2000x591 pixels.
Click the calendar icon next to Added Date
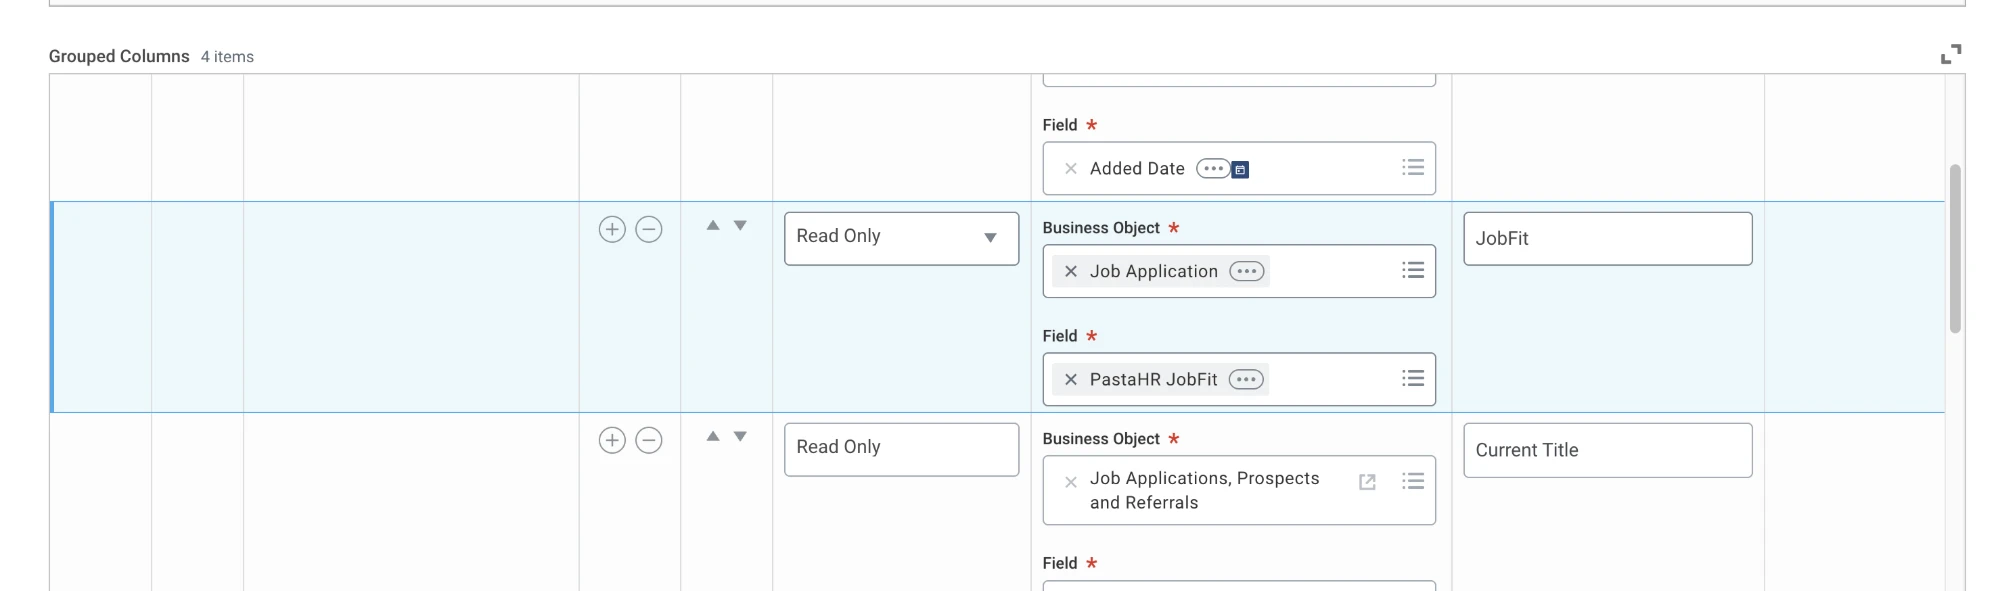[1240, 170]
